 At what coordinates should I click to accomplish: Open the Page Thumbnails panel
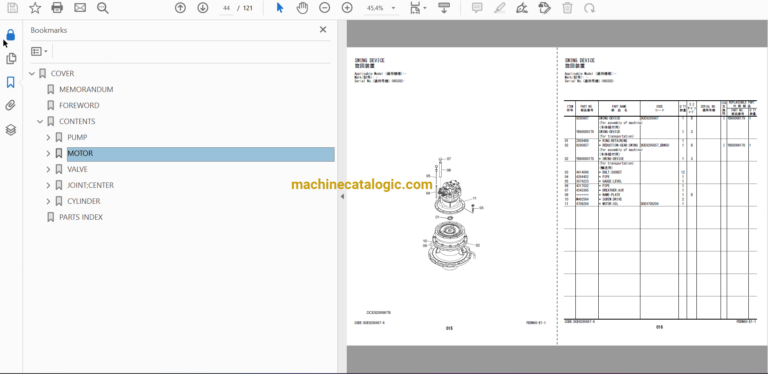click(x=11, y=59)
